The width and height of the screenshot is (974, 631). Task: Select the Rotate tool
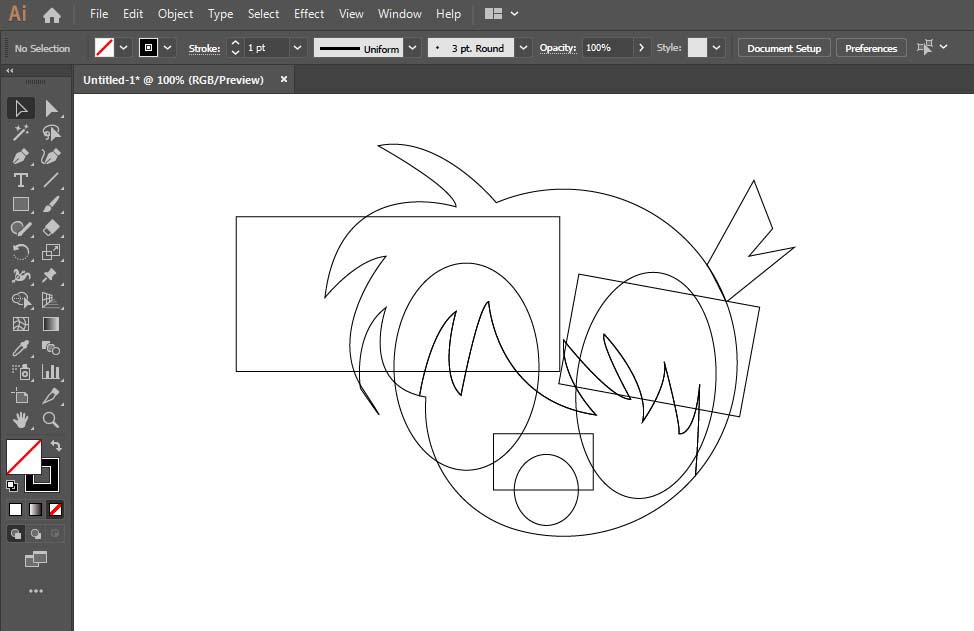click(x=20, y=252)
